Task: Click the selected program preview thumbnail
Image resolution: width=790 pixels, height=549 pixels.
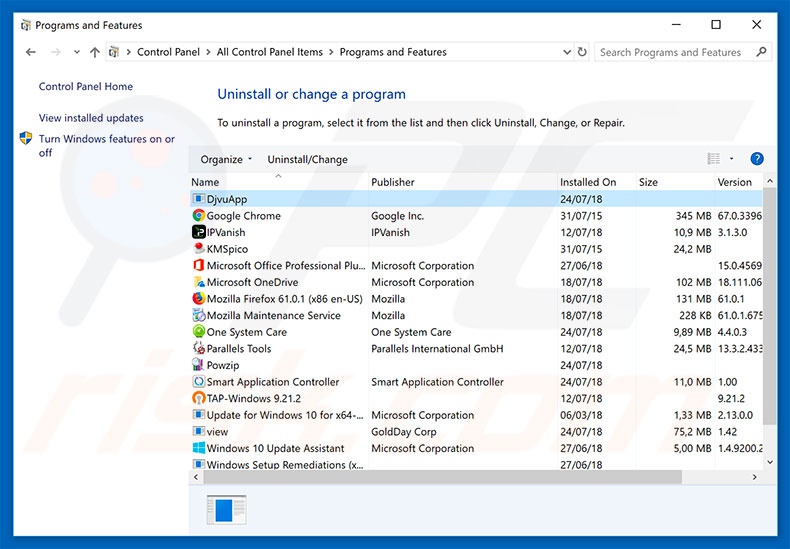Action: [226, 510]
